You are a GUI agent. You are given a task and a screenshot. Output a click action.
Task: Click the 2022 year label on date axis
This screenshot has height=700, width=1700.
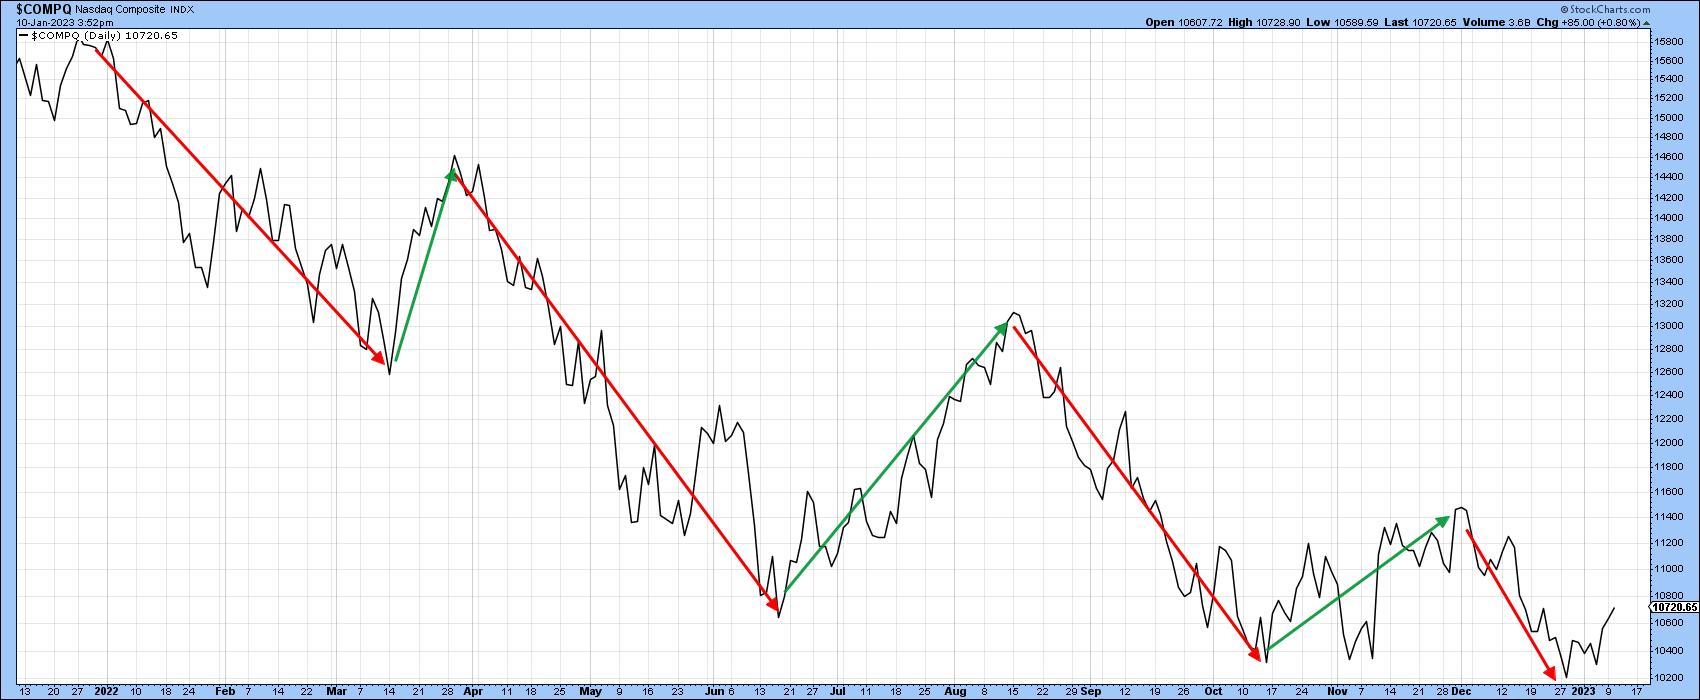[105, 691]
